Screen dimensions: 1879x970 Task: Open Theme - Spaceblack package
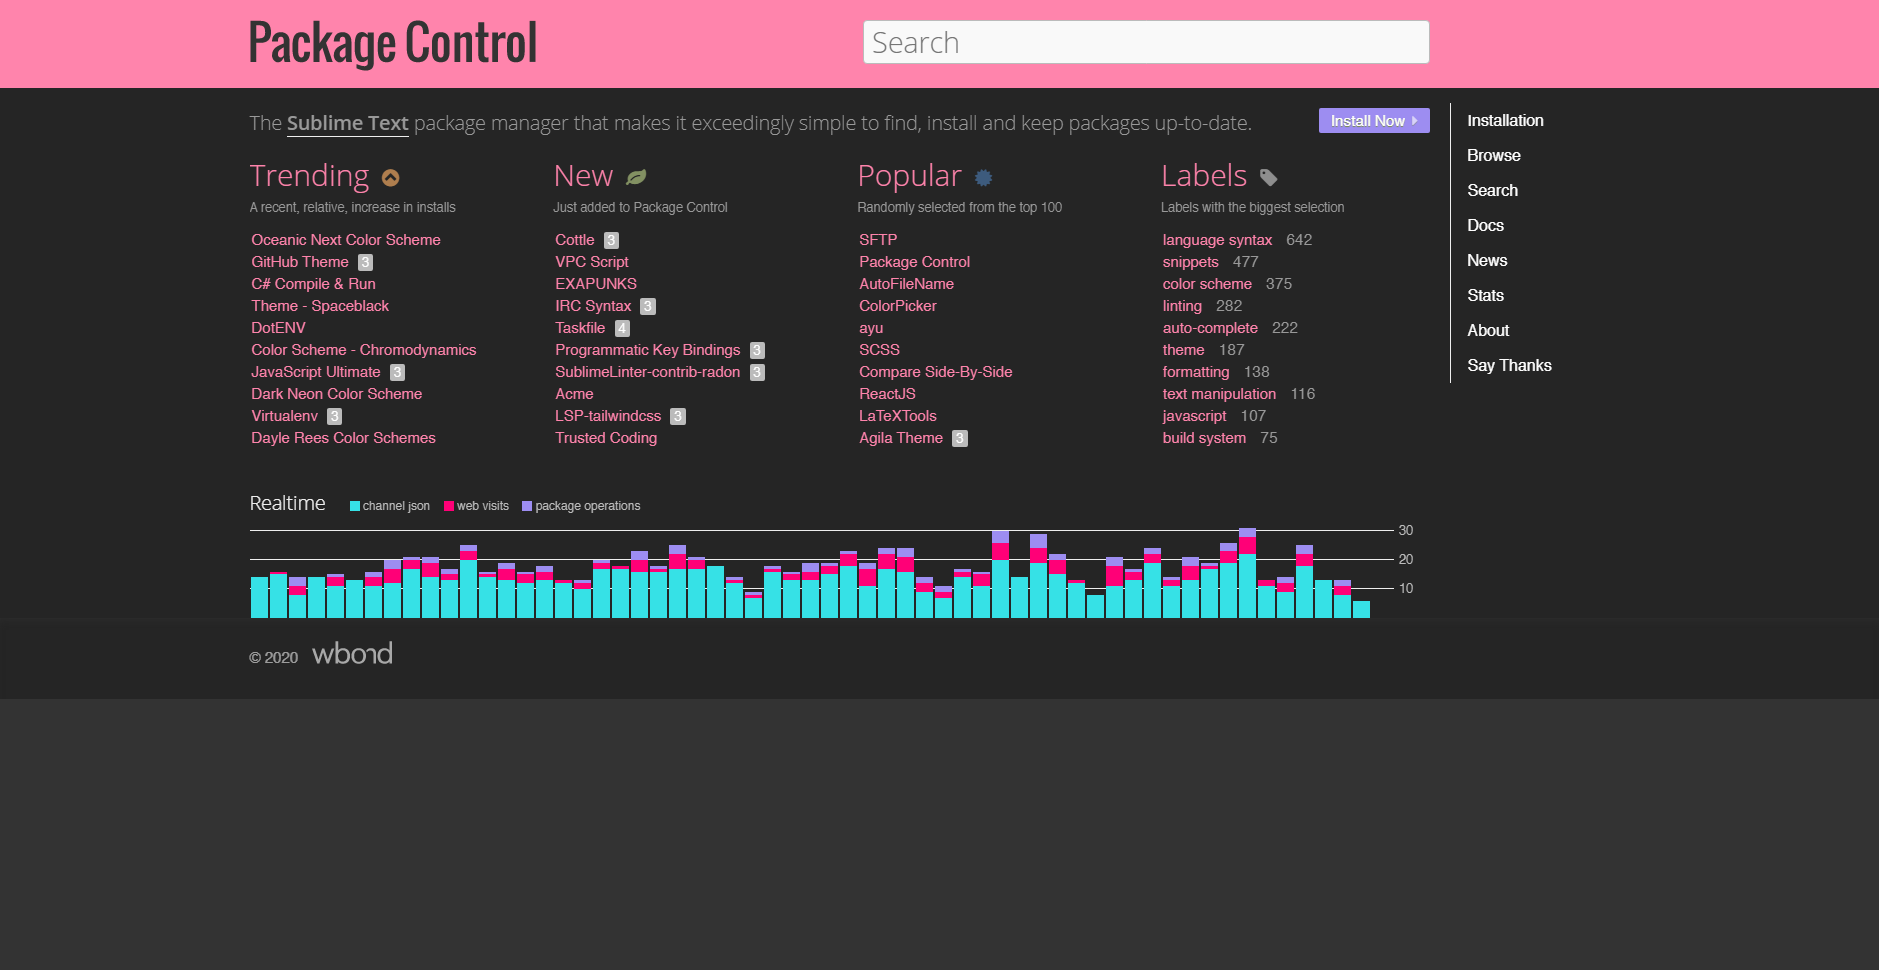click(320, 306)
